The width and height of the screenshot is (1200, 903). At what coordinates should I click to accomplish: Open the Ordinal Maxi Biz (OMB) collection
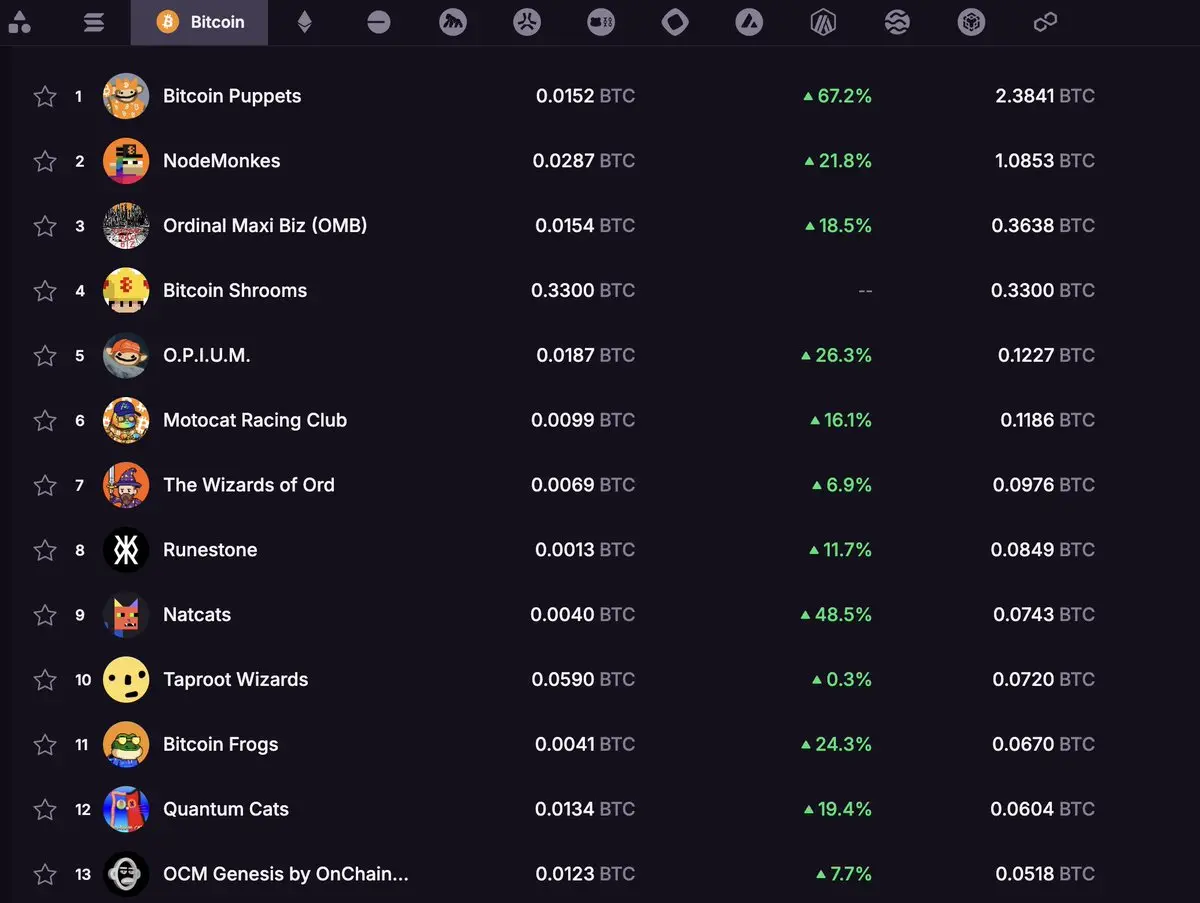point(265,226)
